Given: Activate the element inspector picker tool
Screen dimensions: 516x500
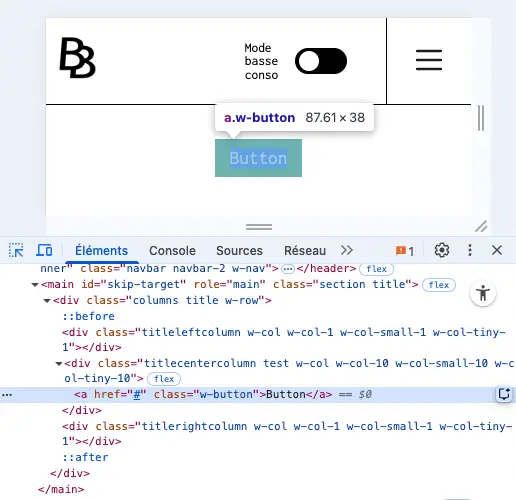Looking at the screenshot, I should [x=16, y=250].
